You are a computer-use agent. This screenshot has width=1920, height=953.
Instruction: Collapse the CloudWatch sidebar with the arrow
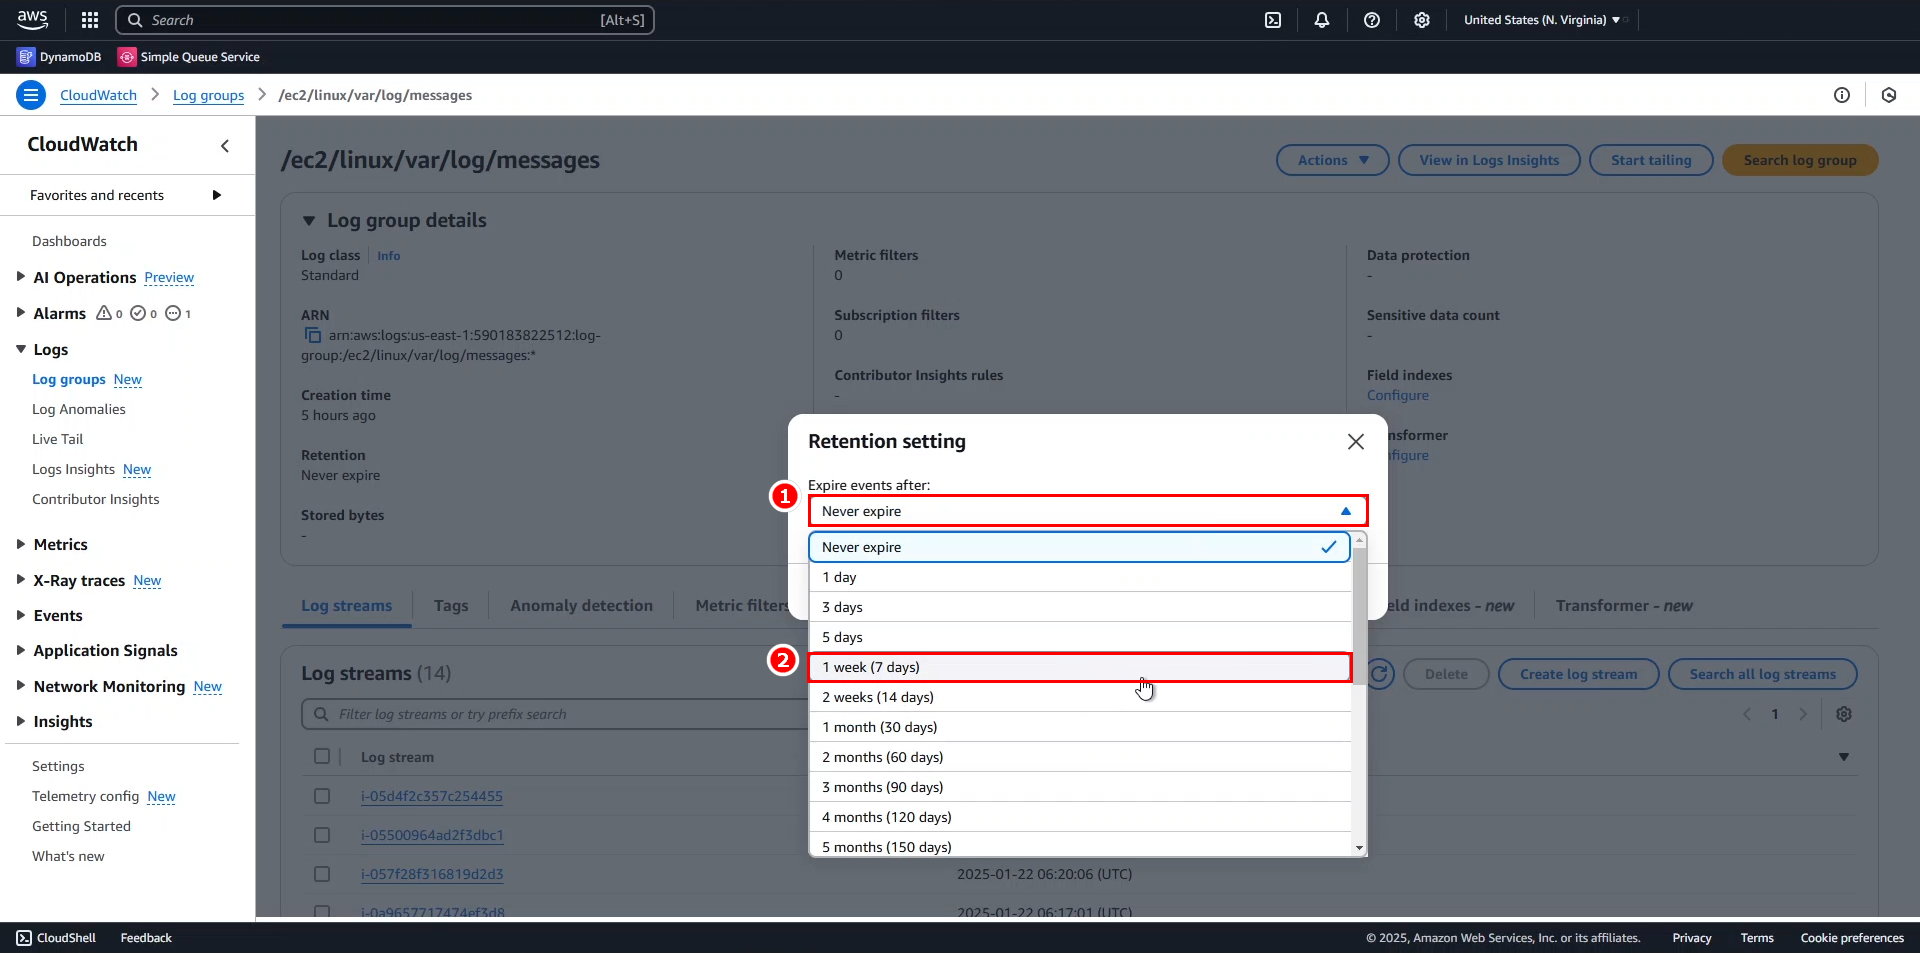click(x=225, y=146)
